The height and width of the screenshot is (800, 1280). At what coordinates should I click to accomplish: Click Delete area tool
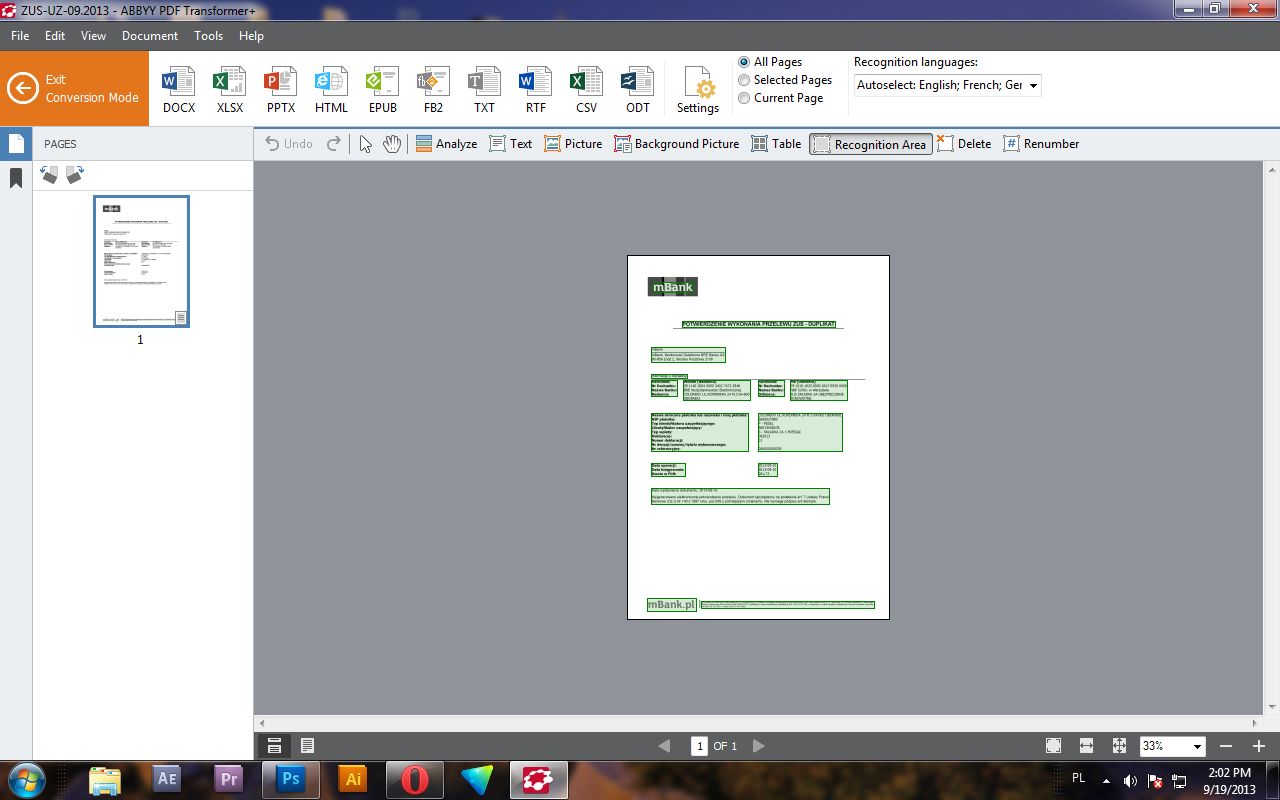point(964,144)
